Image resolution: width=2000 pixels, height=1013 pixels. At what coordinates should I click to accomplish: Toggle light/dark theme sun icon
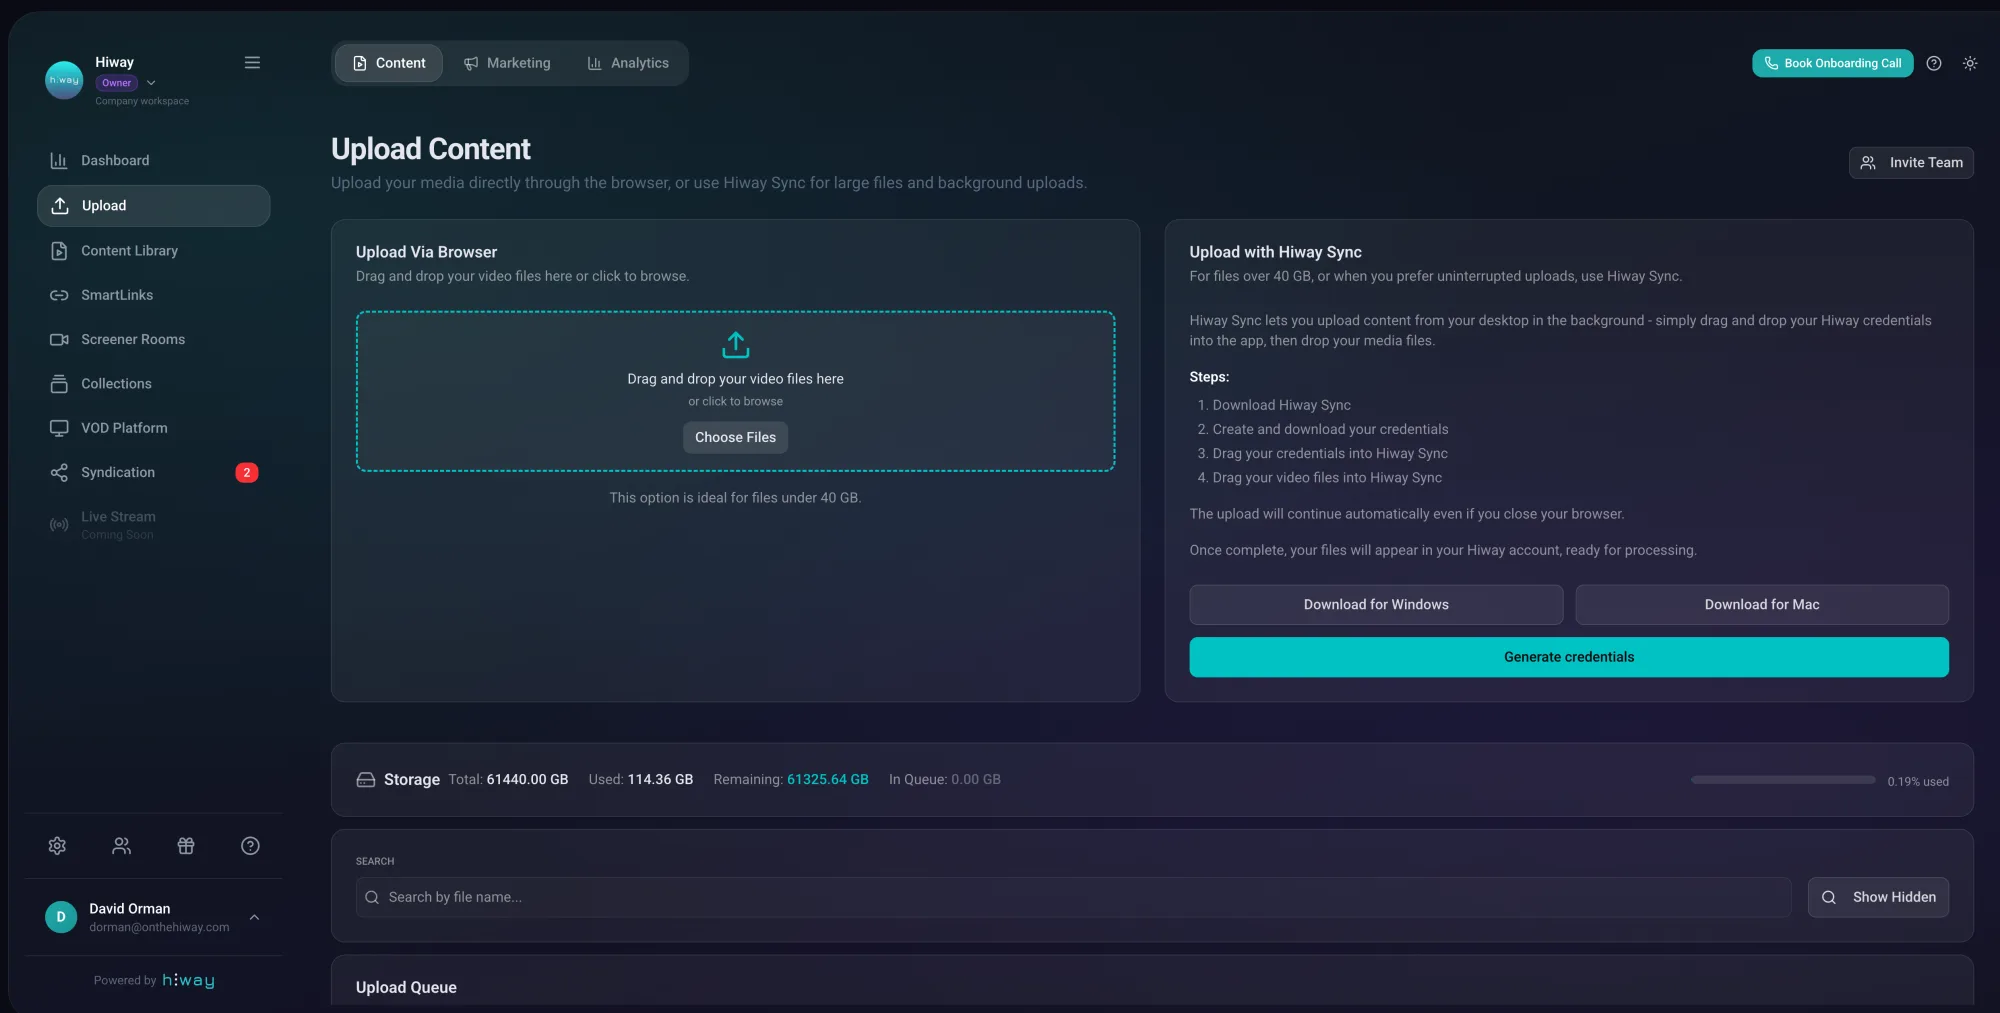coord(1970,63)
